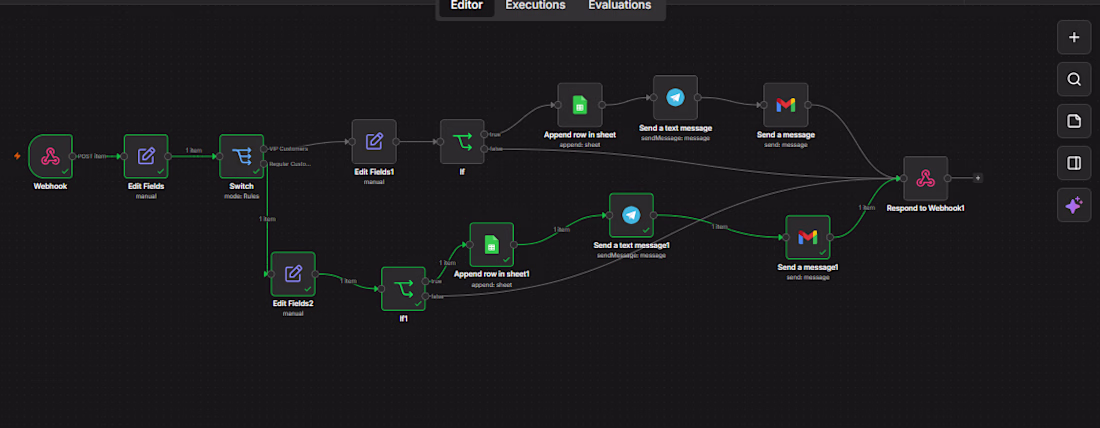
Task: Select the If node
Action: pos(462,141)
